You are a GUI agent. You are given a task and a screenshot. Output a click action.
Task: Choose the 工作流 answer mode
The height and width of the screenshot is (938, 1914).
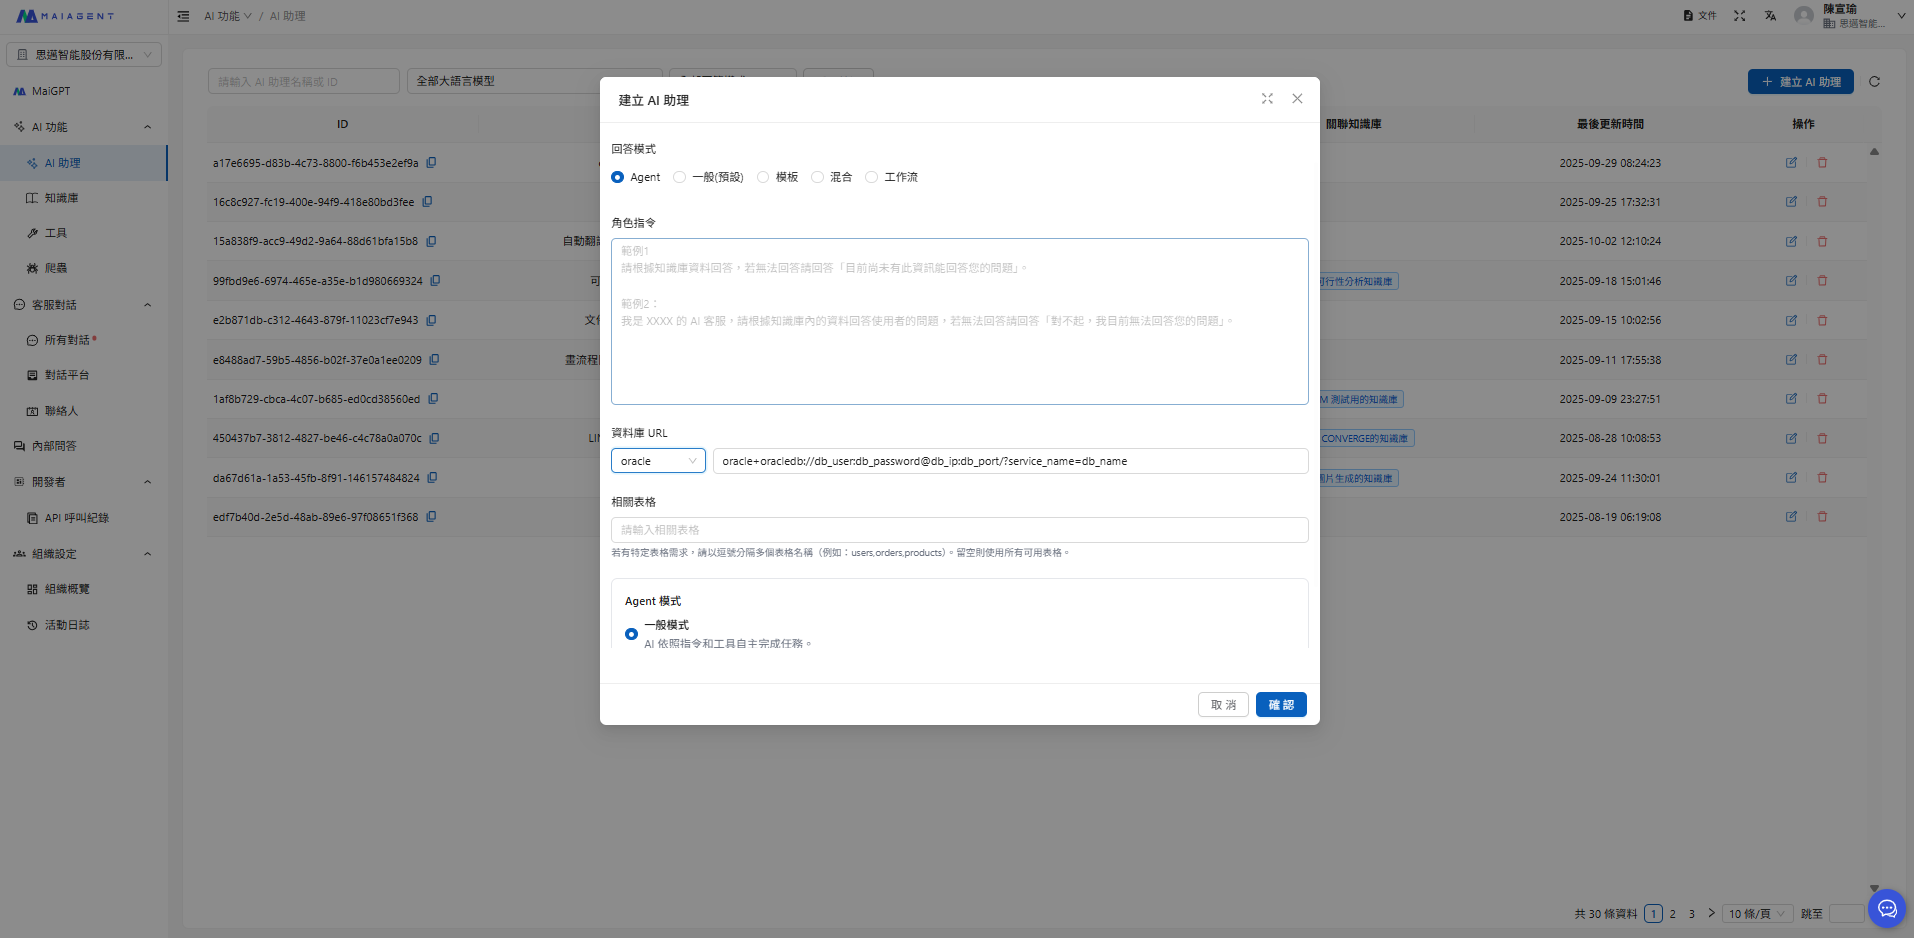coord(871,177)
